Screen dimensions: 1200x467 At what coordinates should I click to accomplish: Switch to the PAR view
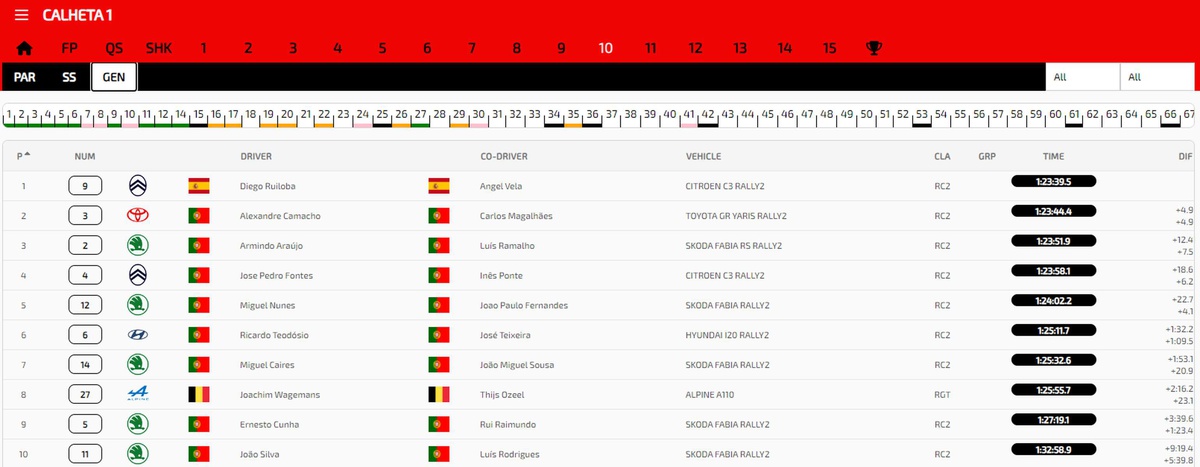25,77
